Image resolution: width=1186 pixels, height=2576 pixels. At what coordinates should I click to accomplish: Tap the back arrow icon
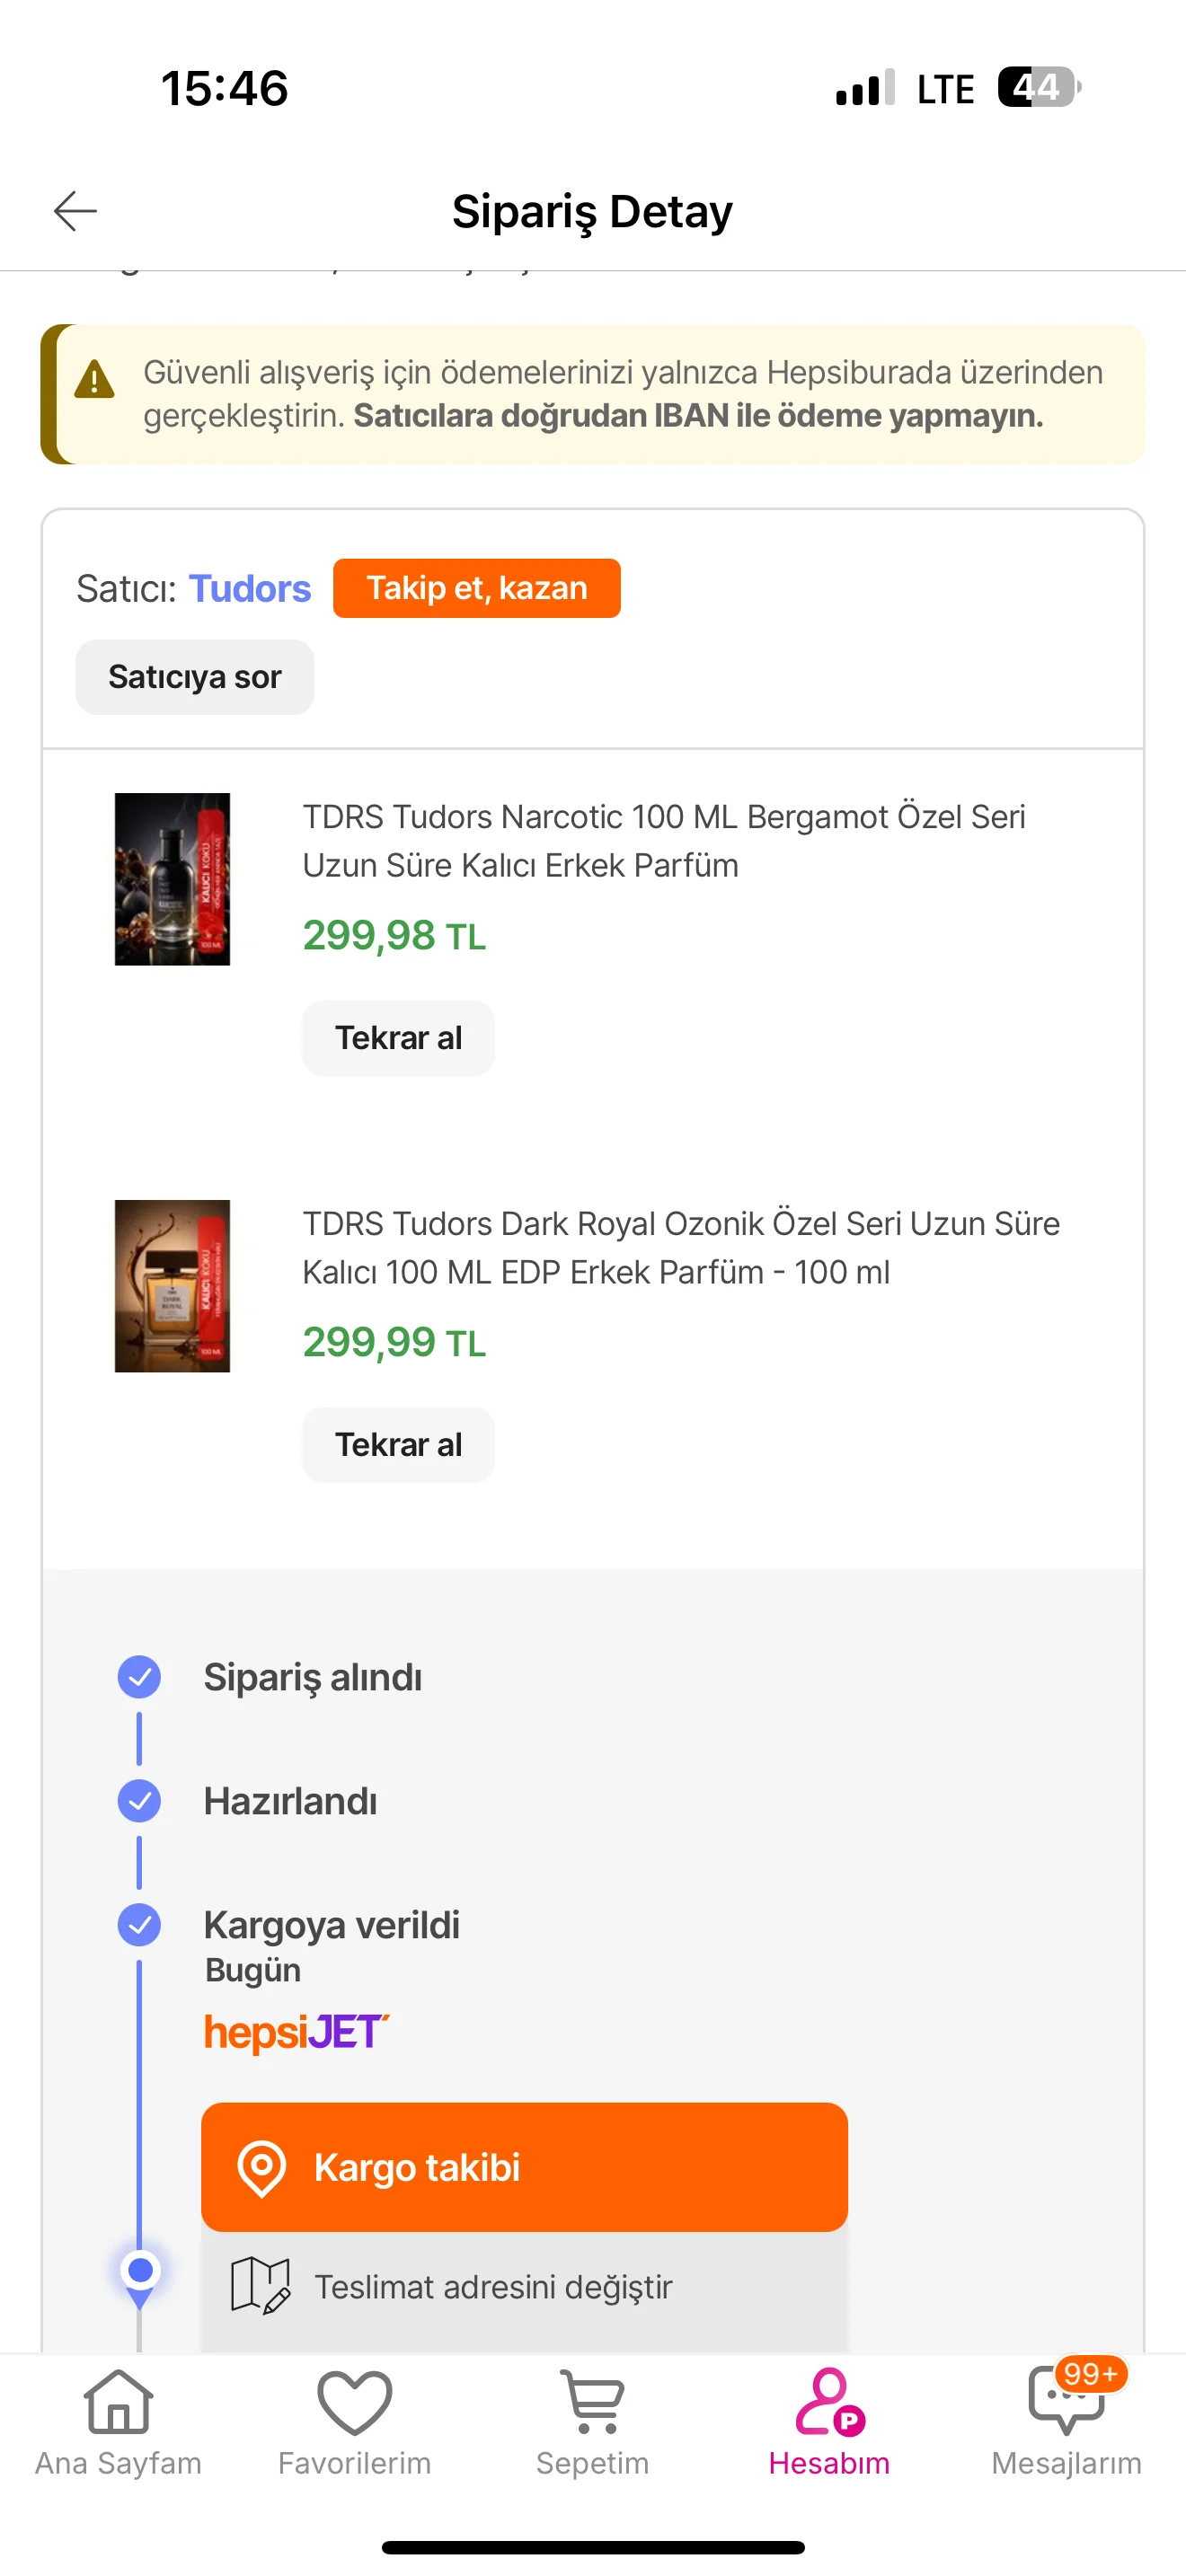point(75,211)
